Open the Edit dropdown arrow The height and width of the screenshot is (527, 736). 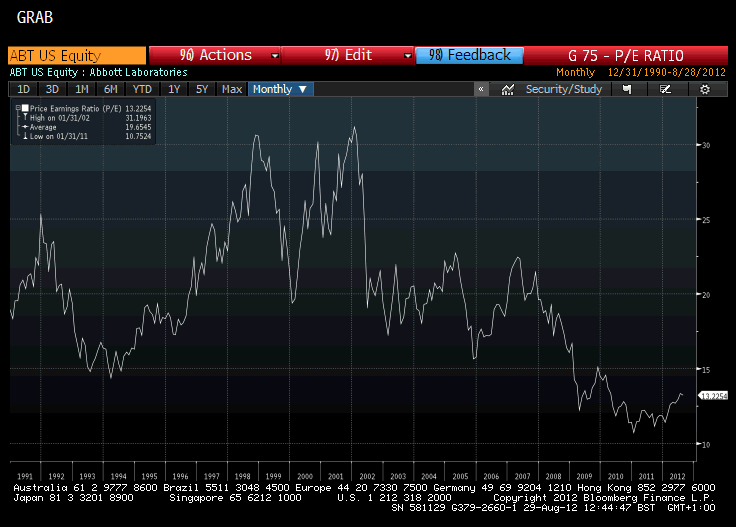407,55
